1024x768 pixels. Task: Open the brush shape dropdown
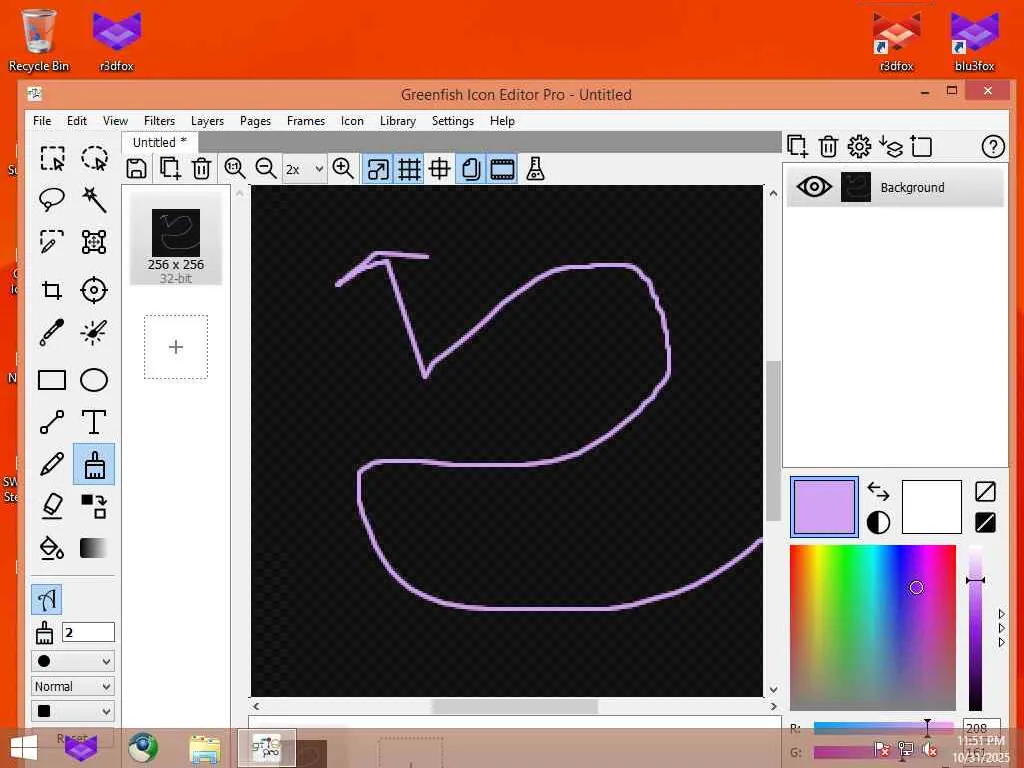[x=72, y=661]
